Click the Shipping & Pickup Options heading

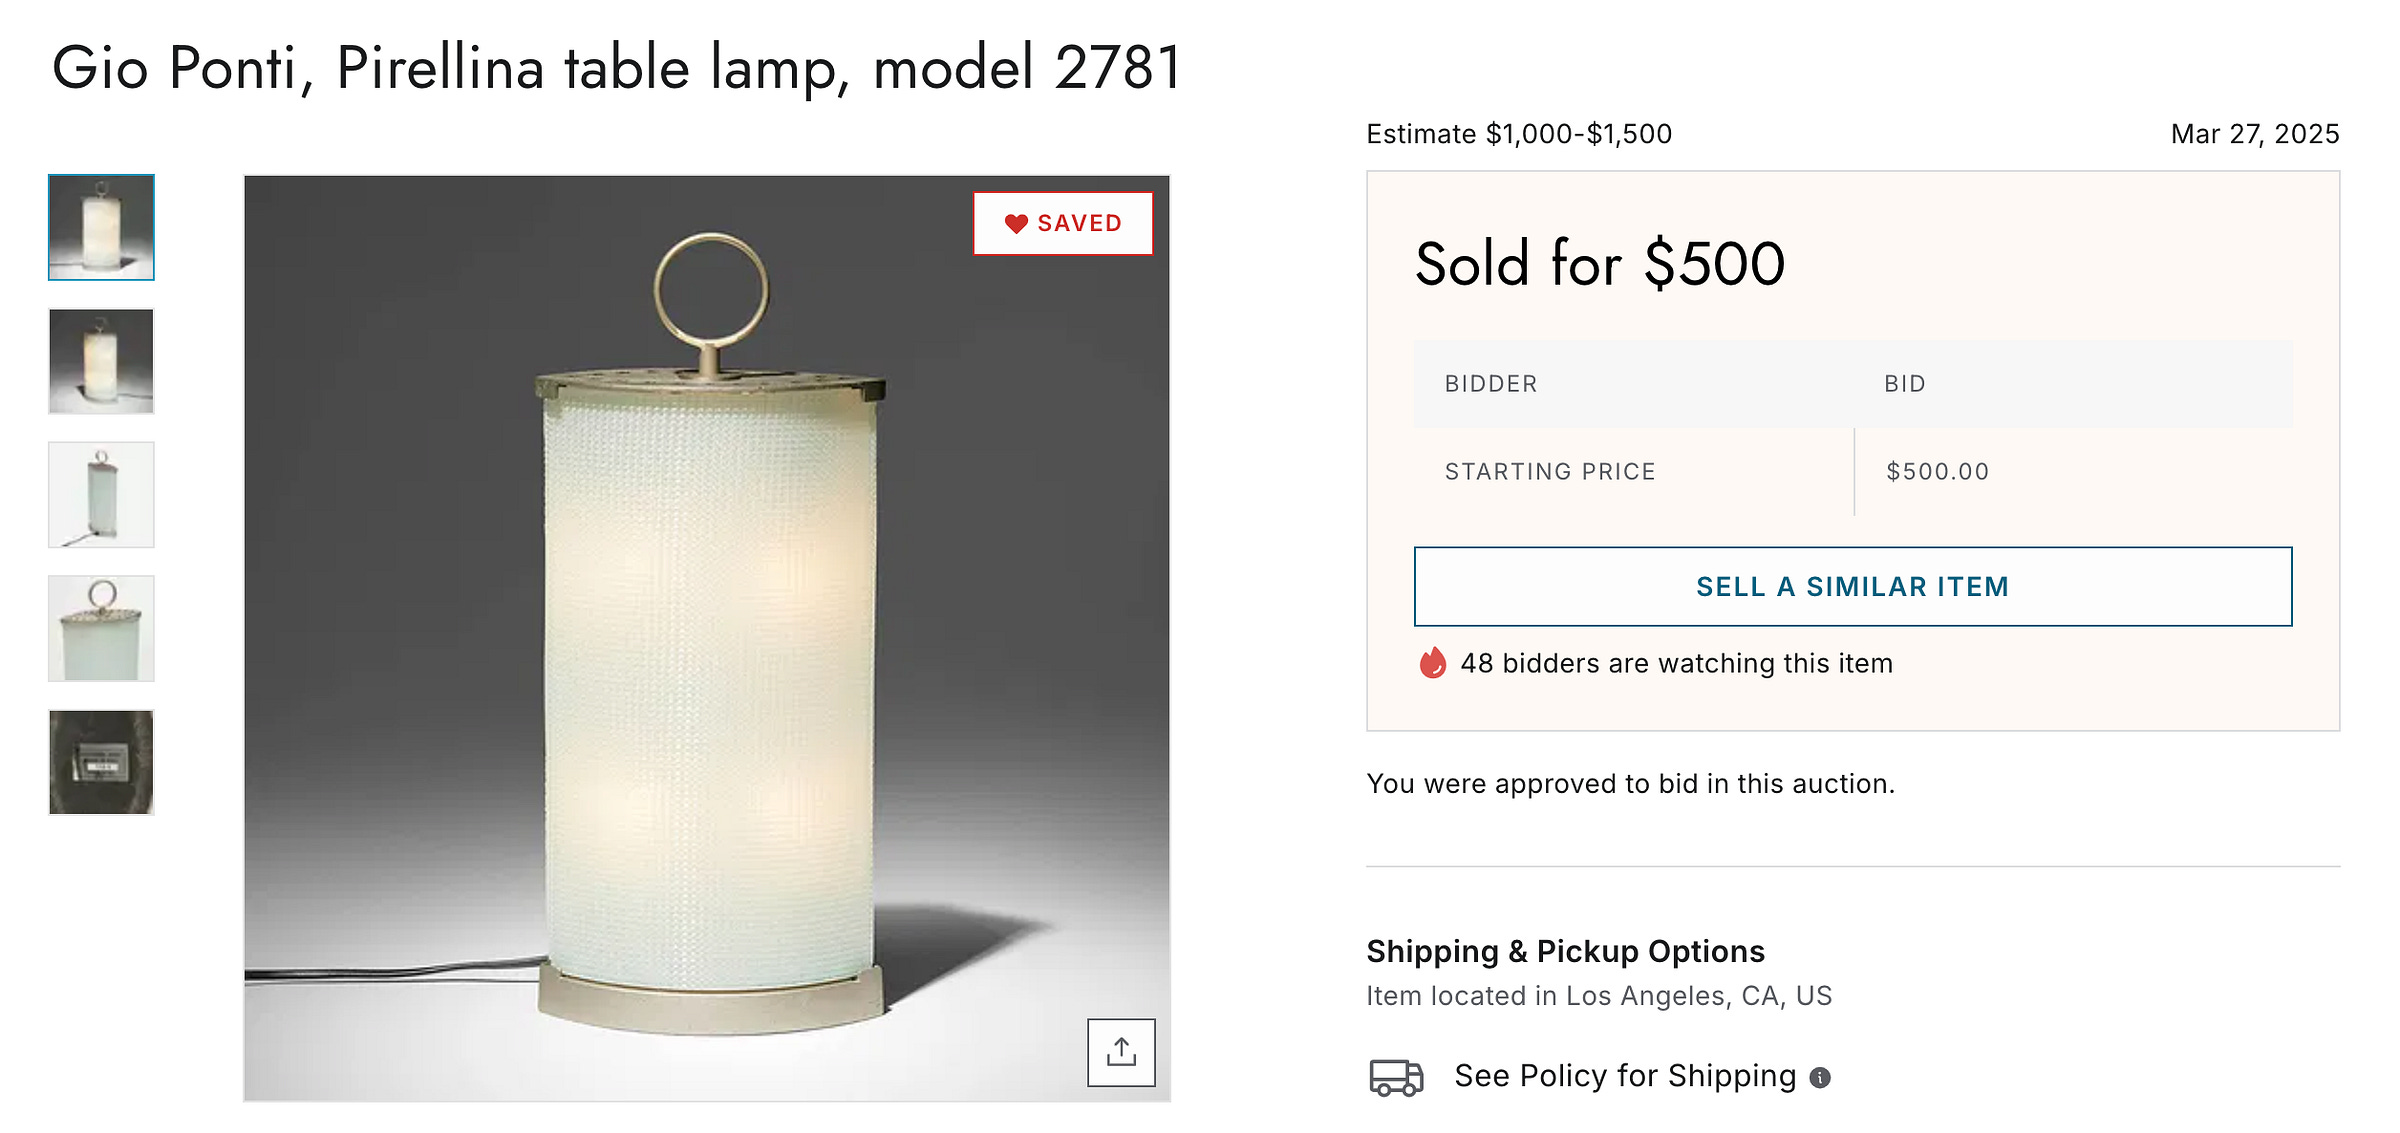click(1565, 951)
